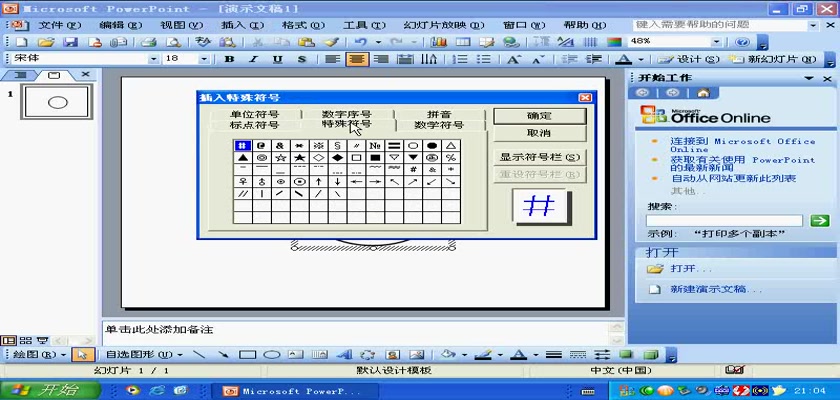Click the 显示符号栏 button
Image resolution: width=840 pixels, height=400 pixels.
tap(539, 157)
